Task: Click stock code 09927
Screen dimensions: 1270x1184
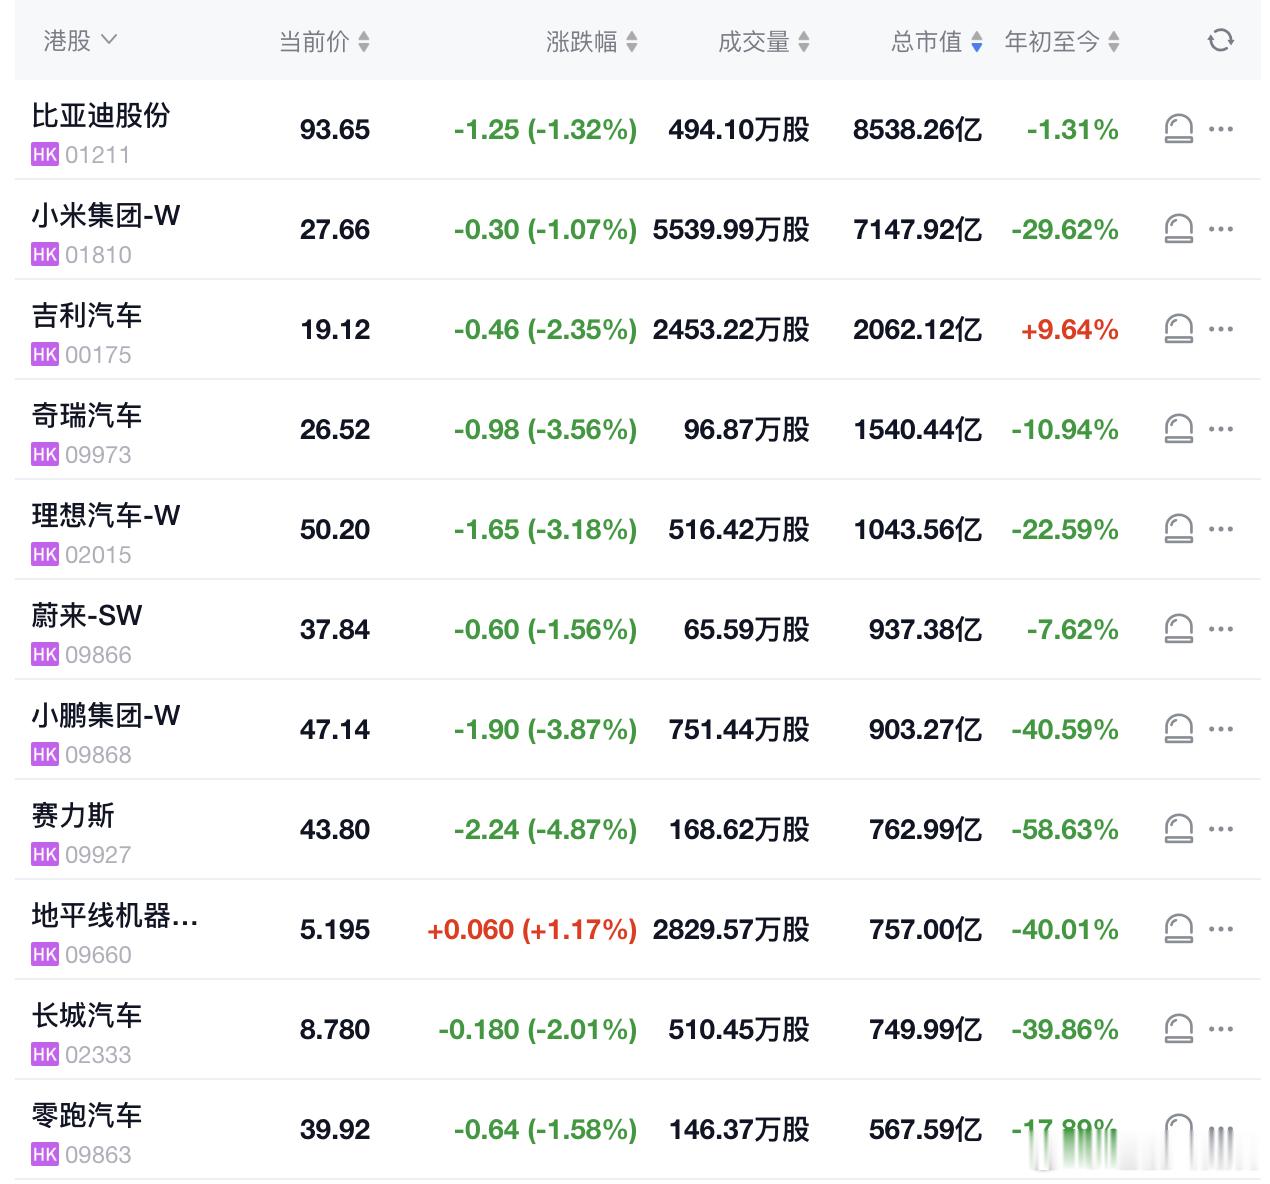Action: click(98, 855)
